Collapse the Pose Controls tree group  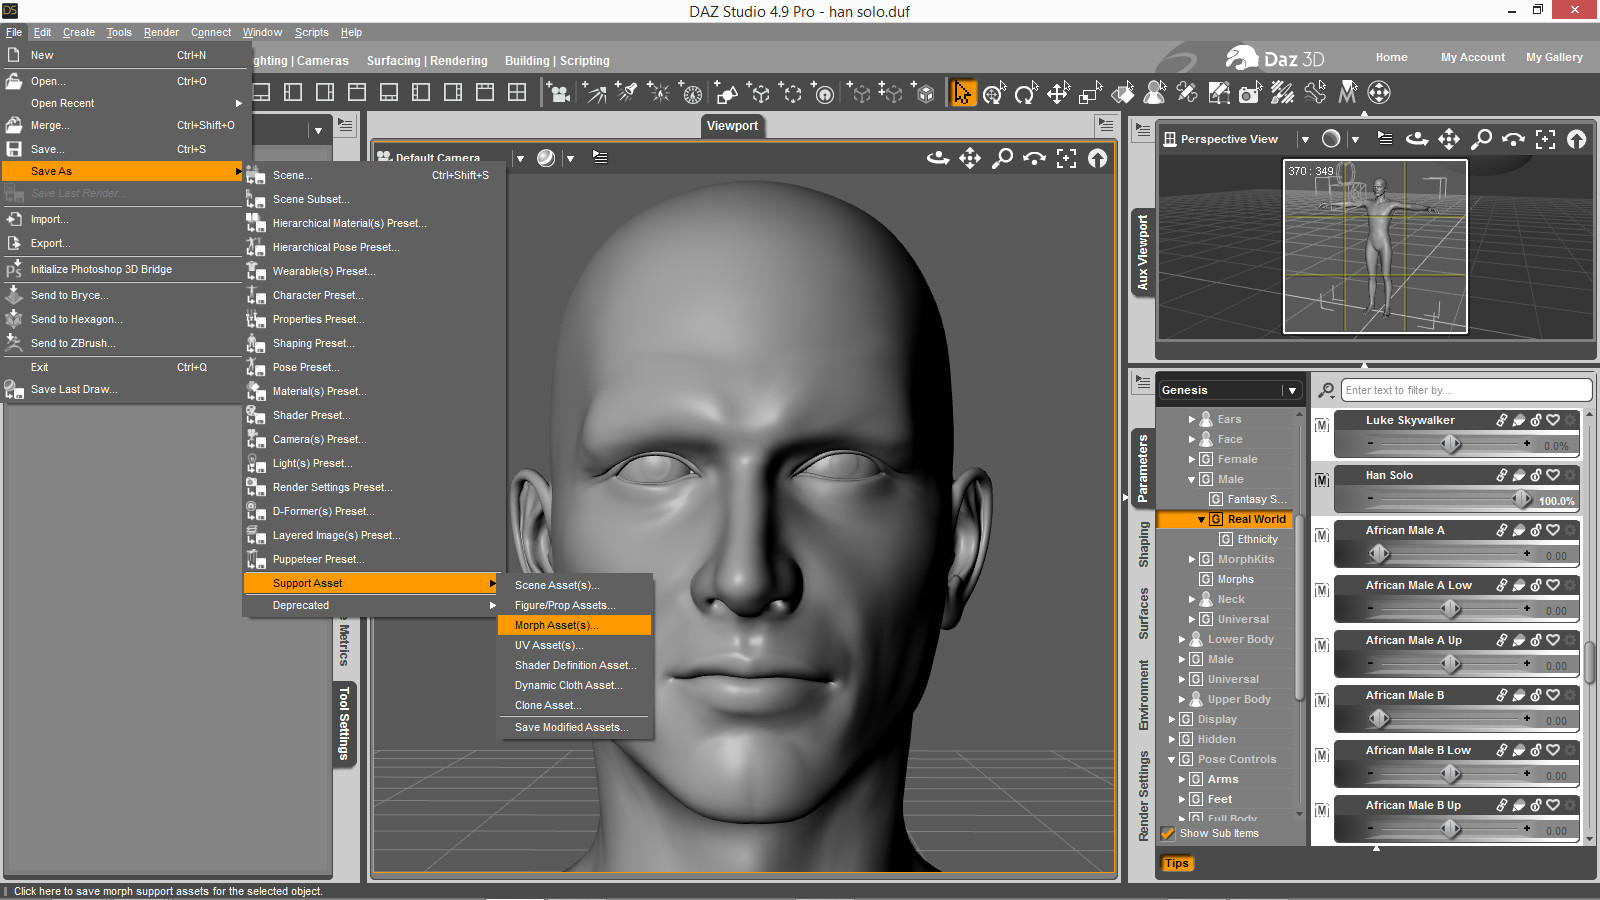(x=1172, y=760)
